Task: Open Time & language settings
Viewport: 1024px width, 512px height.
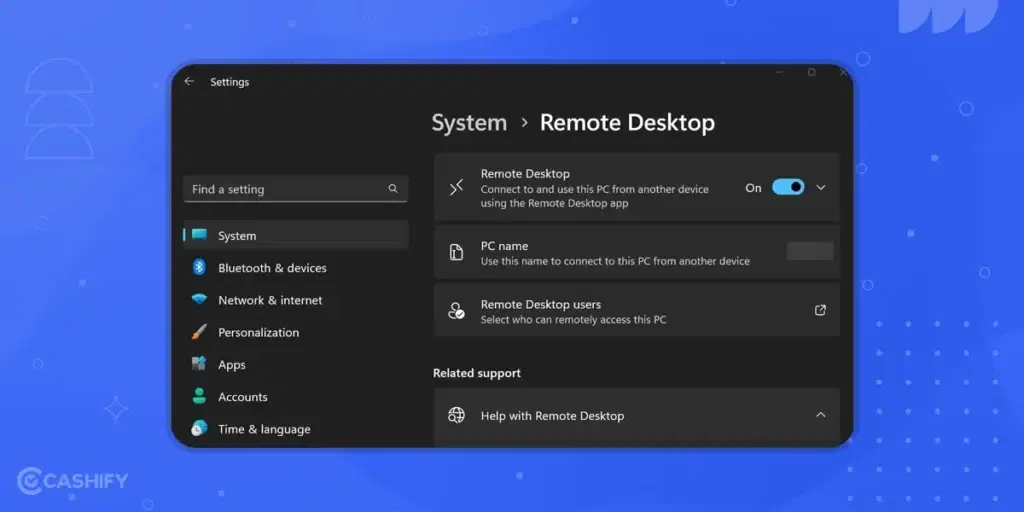Action: [296, 429]
